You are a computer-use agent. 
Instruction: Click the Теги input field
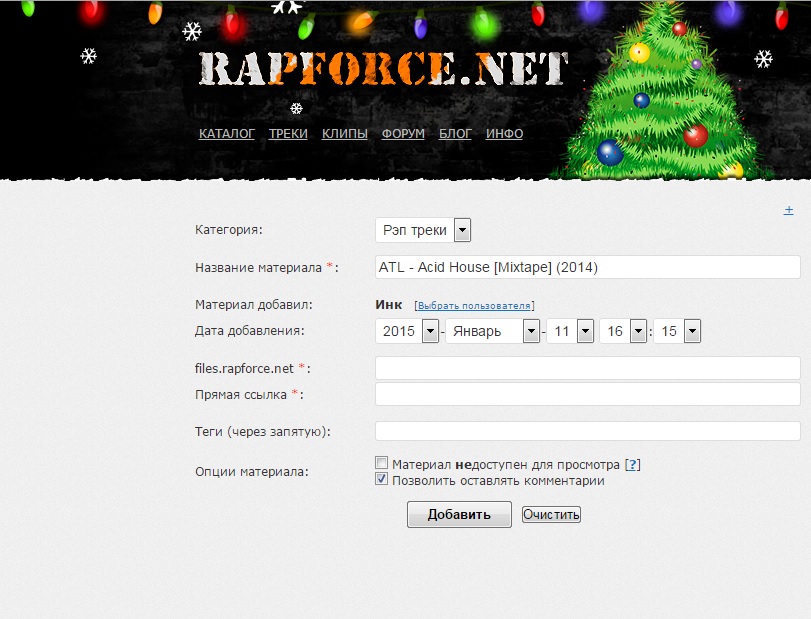point(588,431)
